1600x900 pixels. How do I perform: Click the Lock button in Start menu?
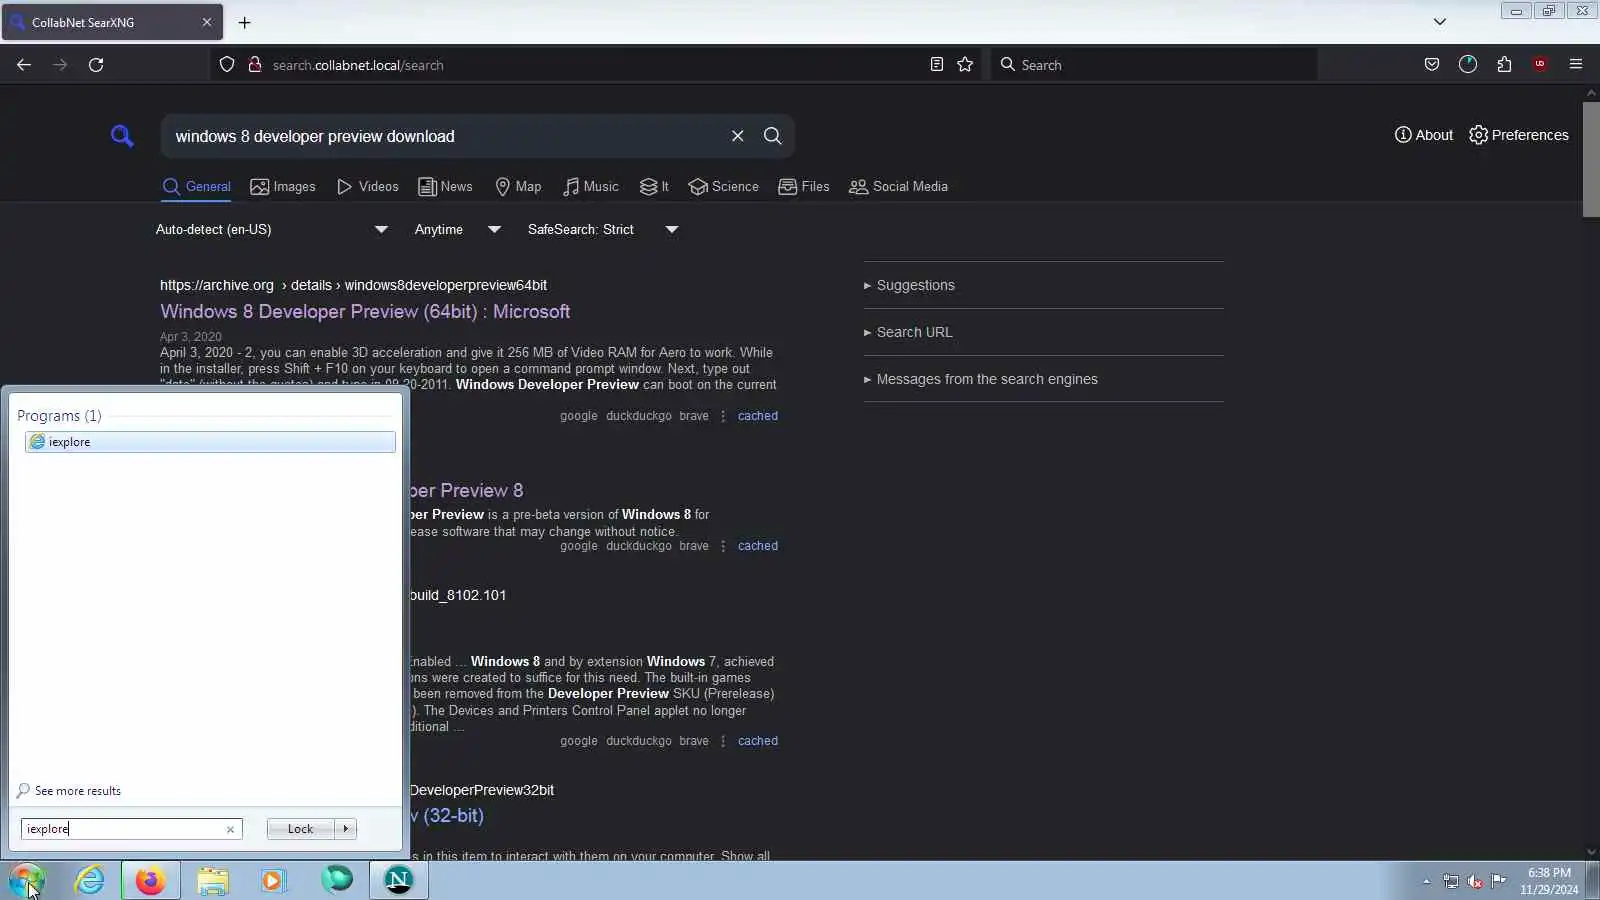tap(301, 829)
